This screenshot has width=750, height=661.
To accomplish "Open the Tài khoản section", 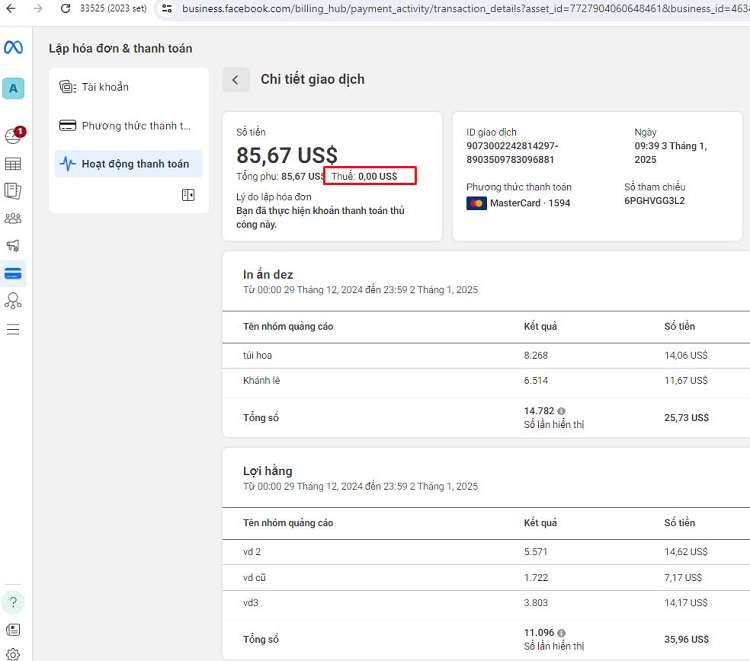I will [x=105, y=87].
